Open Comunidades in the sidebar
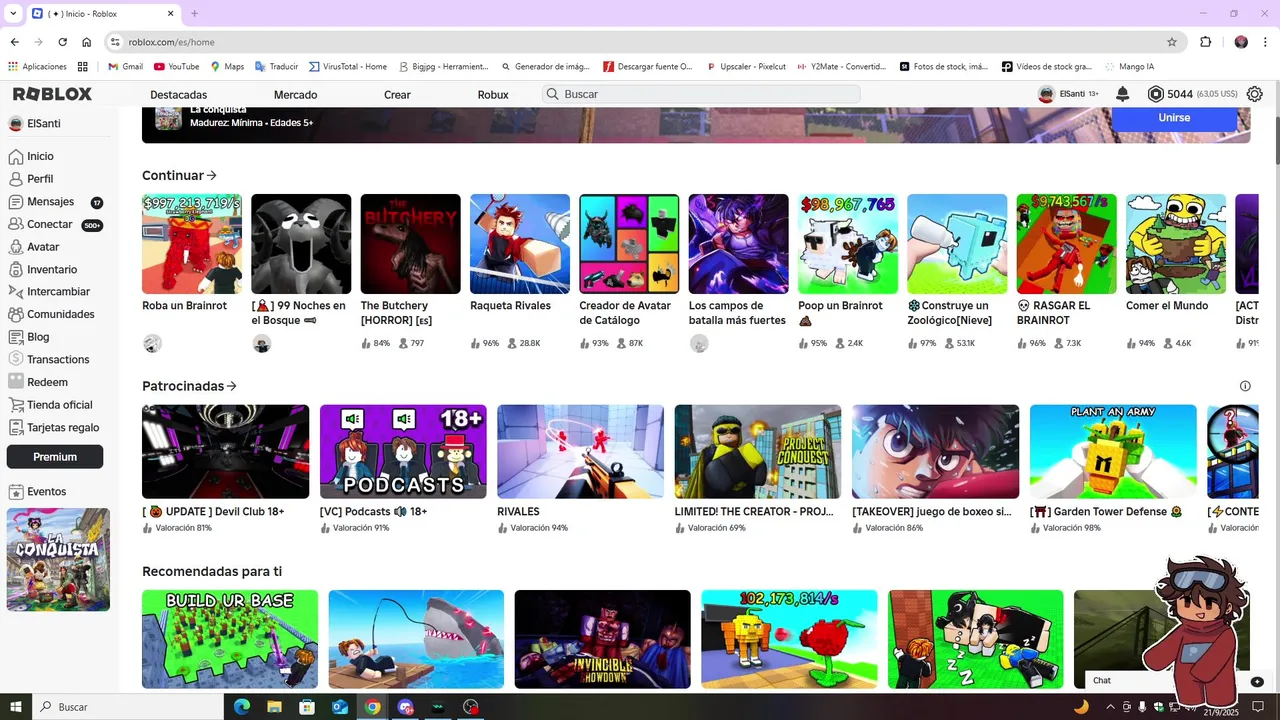This screenshot has height=720, width=1280. pos(59,314)
